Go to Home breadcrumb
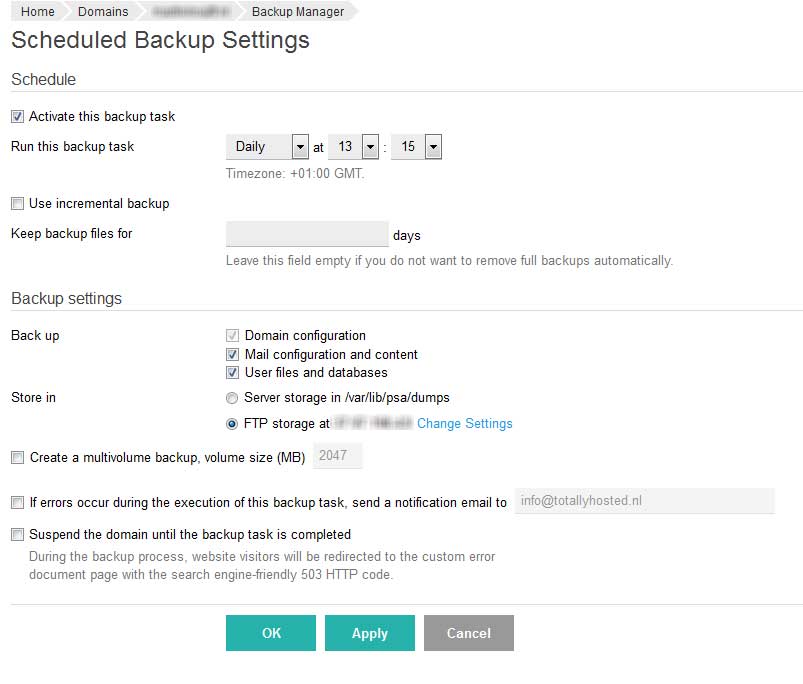 [x=38, y=12]
